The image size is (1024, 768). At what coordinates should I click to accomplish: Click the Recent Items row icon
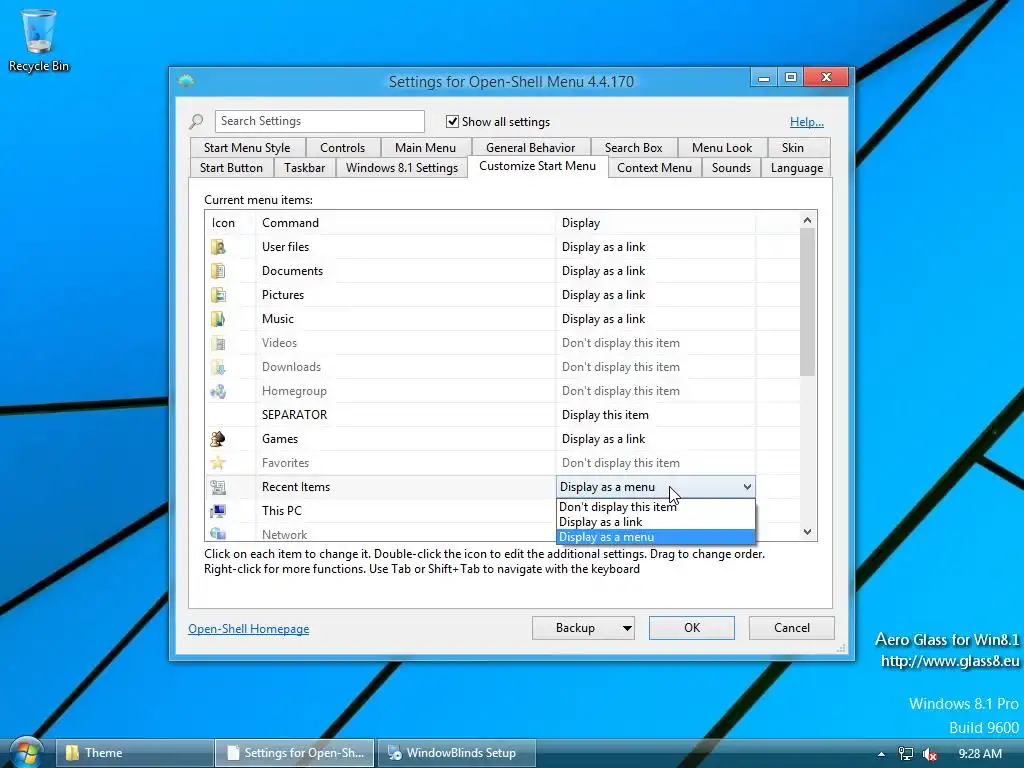click(x=218, y=487)
